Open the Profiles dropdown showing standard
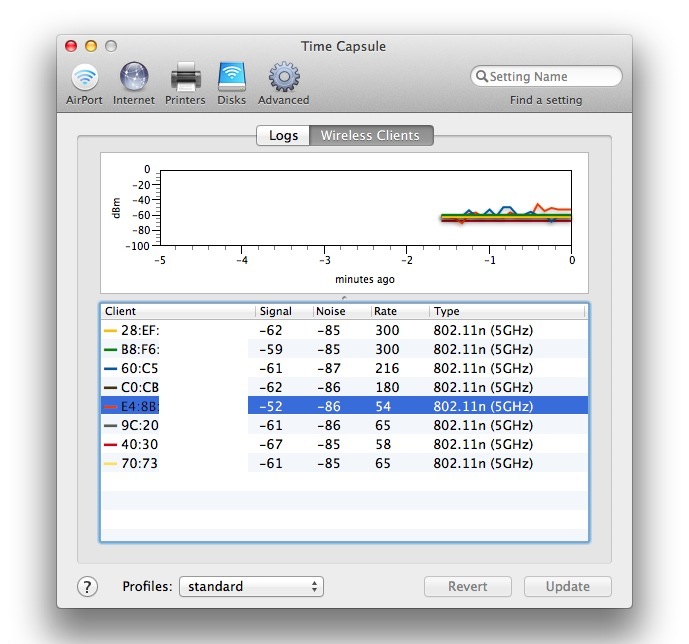This screenshot has width=689, height=644. pyautogui.click(x=251, y=586)
